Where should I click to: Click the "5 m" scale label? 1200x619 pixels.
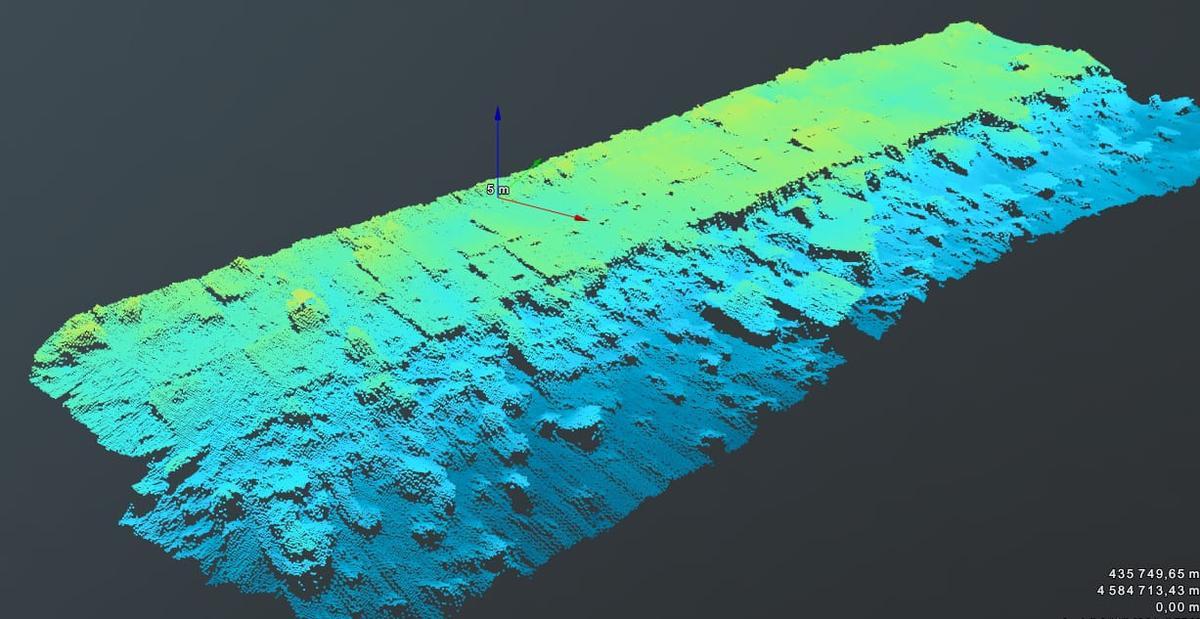coord(497,188)
